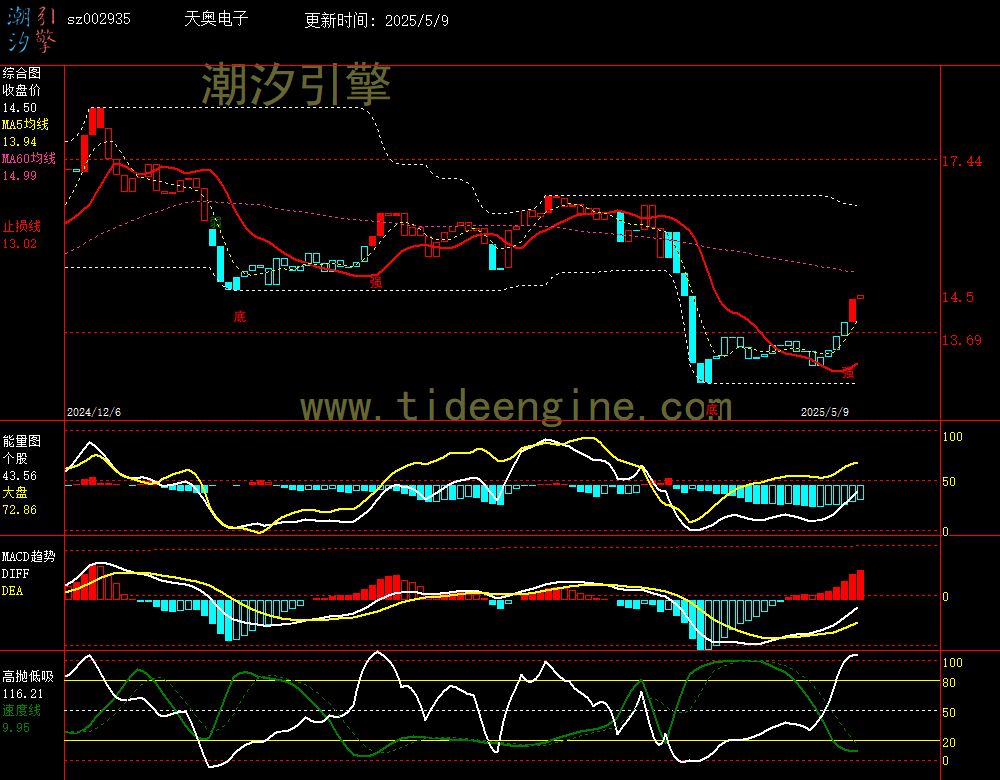Click the 个股 legend label

point(15,459)
